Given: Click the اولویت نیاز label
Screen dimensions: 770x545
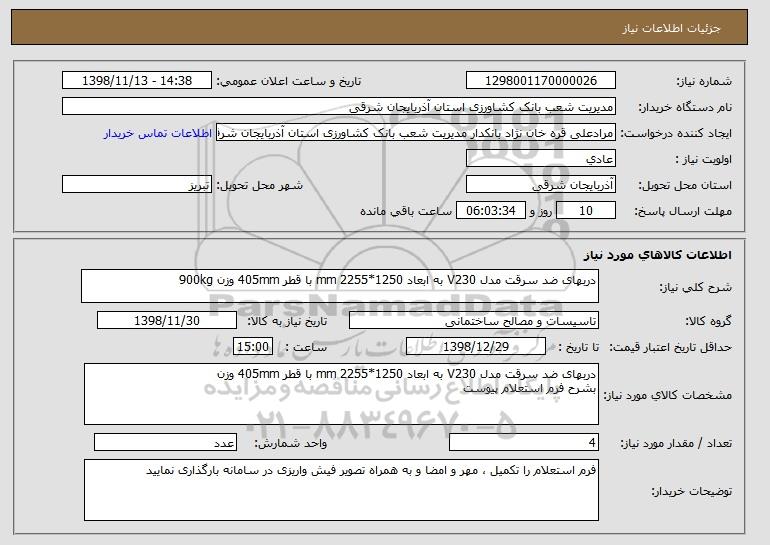Looking at the screenshot, I should pos(704,159).
